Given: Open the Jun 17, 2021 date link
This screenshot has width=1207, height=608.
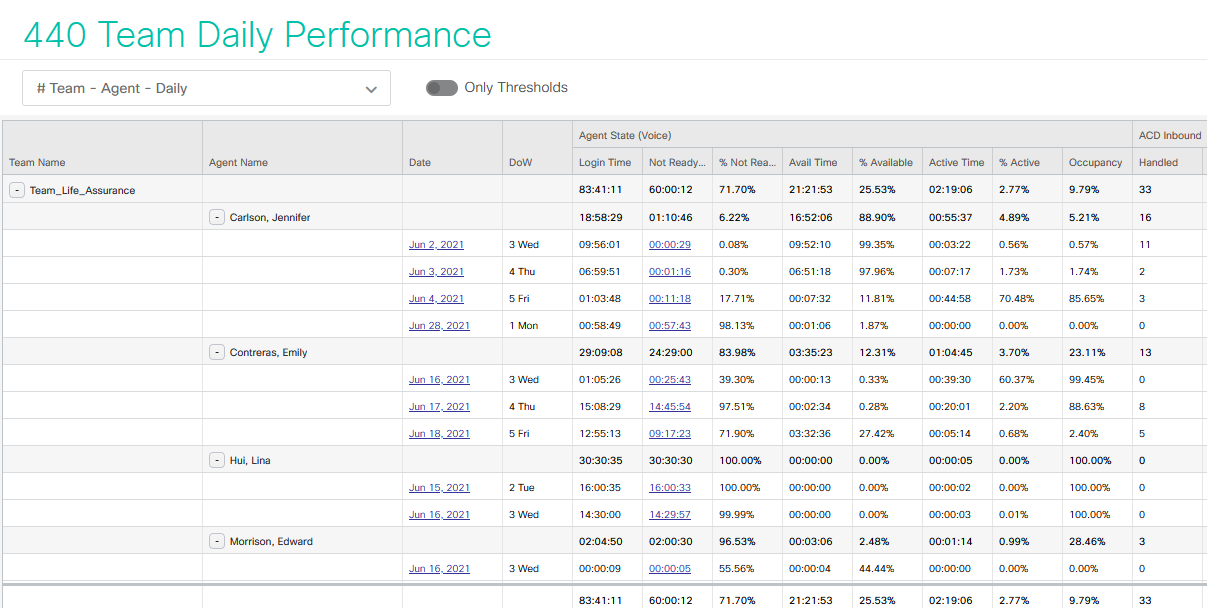Looking at the screenshot, I should pos(439,406).
